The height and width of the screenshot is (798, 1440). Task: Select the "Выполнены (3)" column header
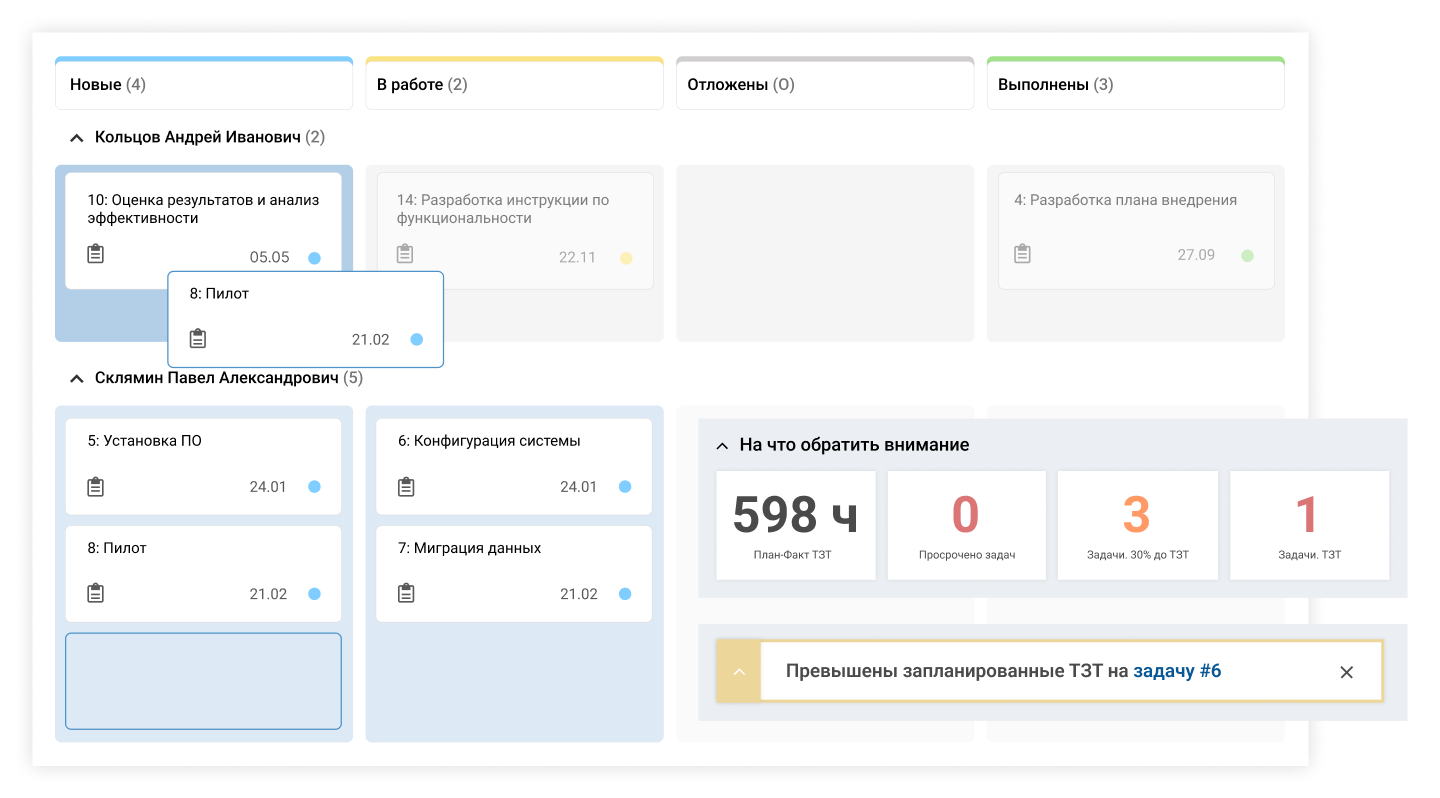[x=1135, y=84]
